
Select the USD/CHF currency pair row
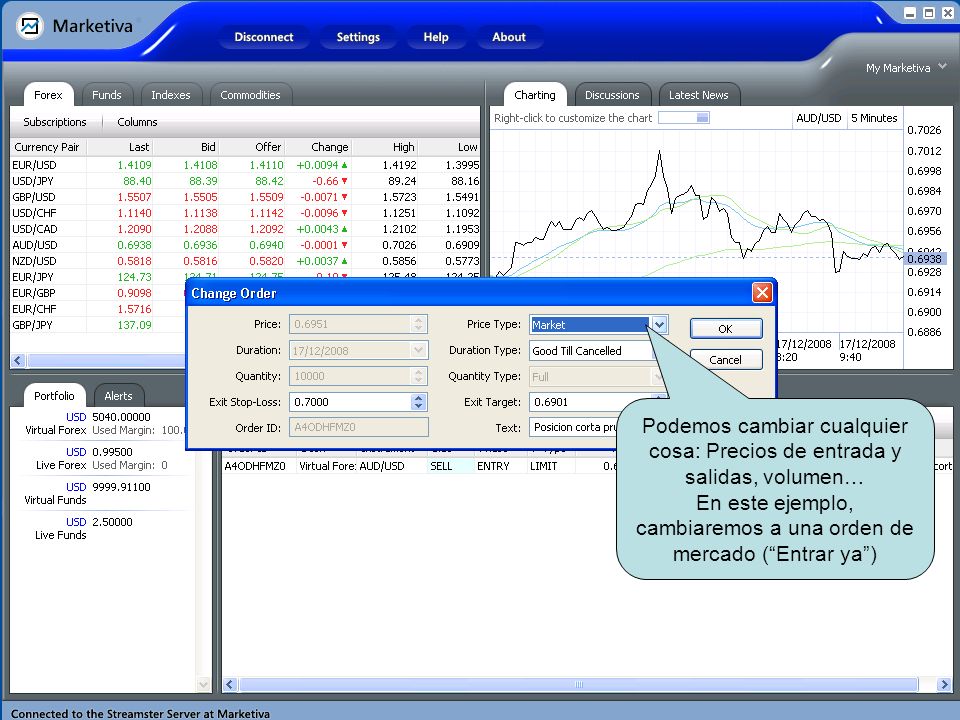(245, 212)
